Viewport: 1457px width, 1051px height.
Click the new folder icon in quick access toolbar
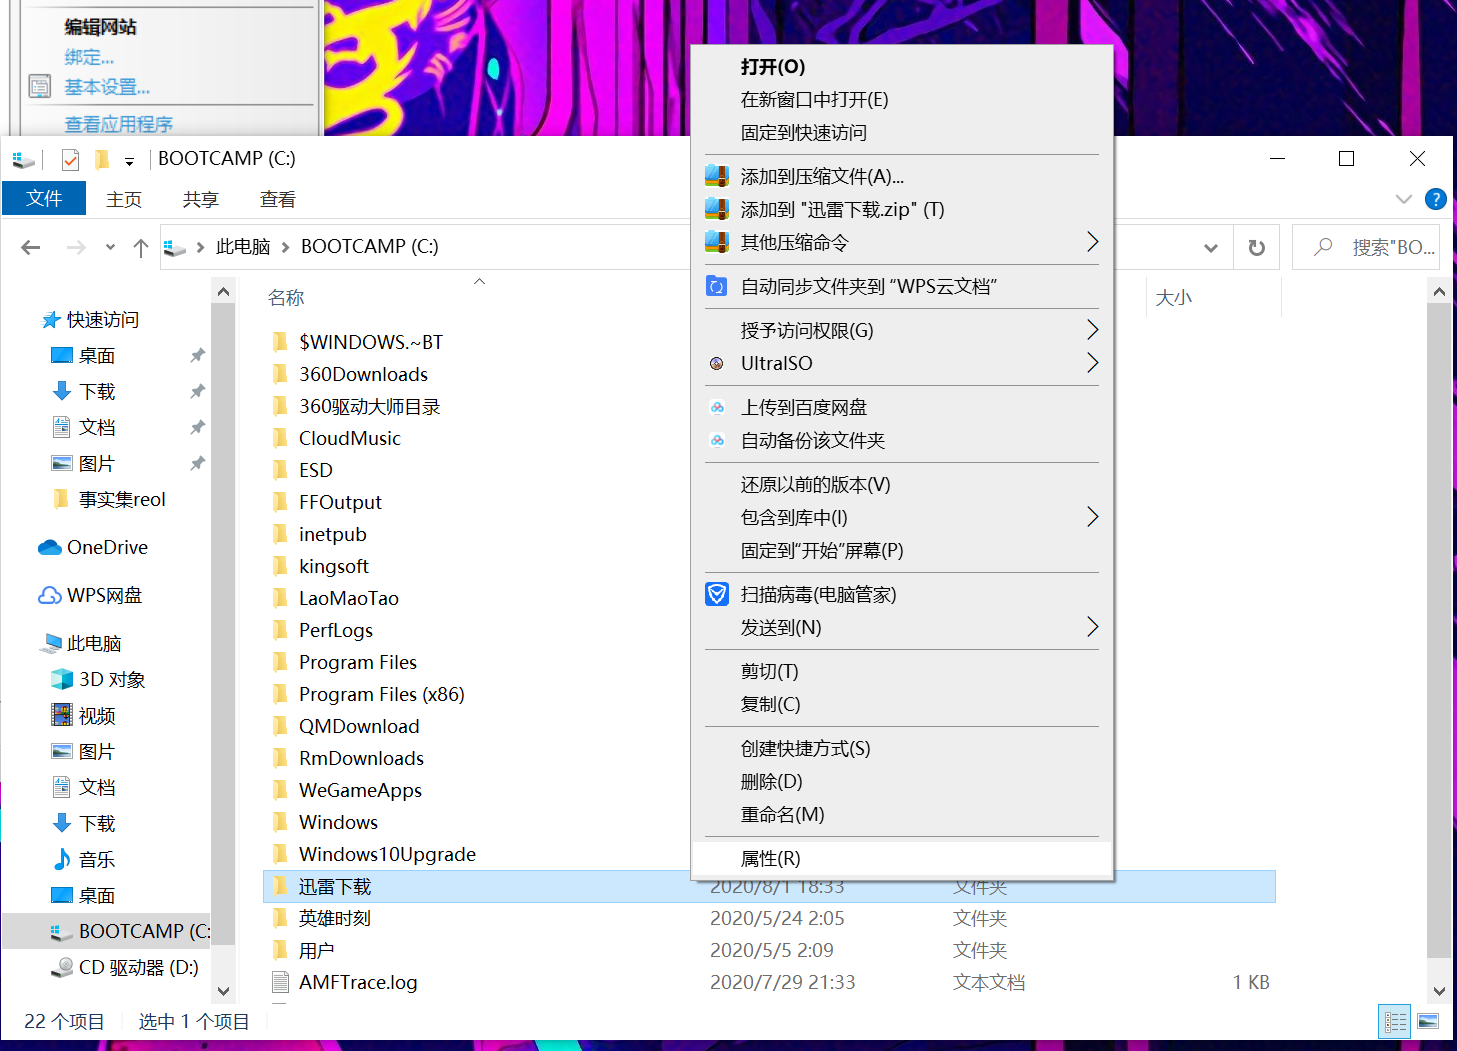tap(102, 159)
